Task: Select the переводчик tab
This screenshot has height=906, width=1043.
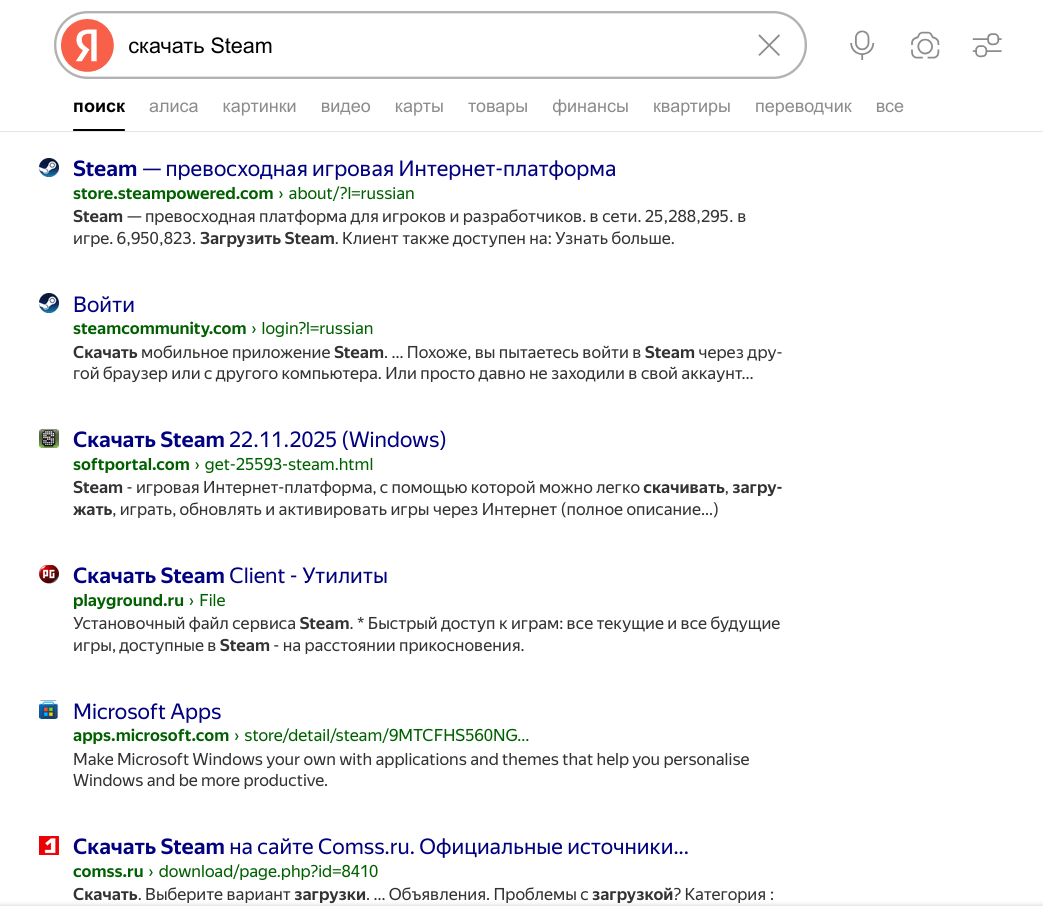Action: tap(803, 106)
